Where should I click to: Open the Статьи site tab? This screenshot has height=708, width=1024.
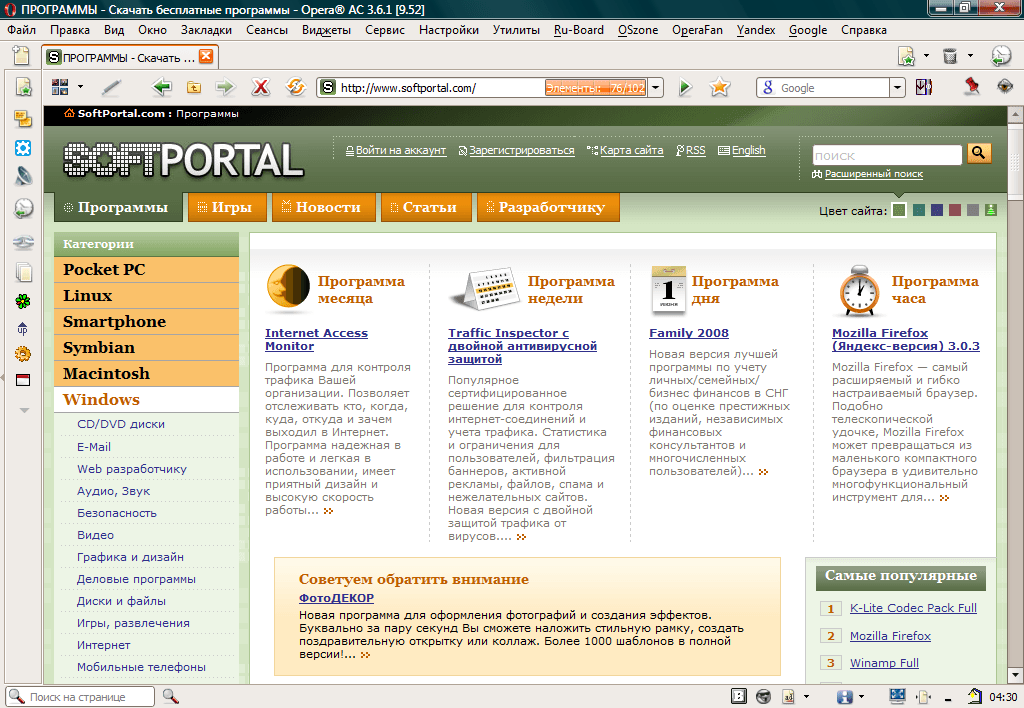pos(425,207)
